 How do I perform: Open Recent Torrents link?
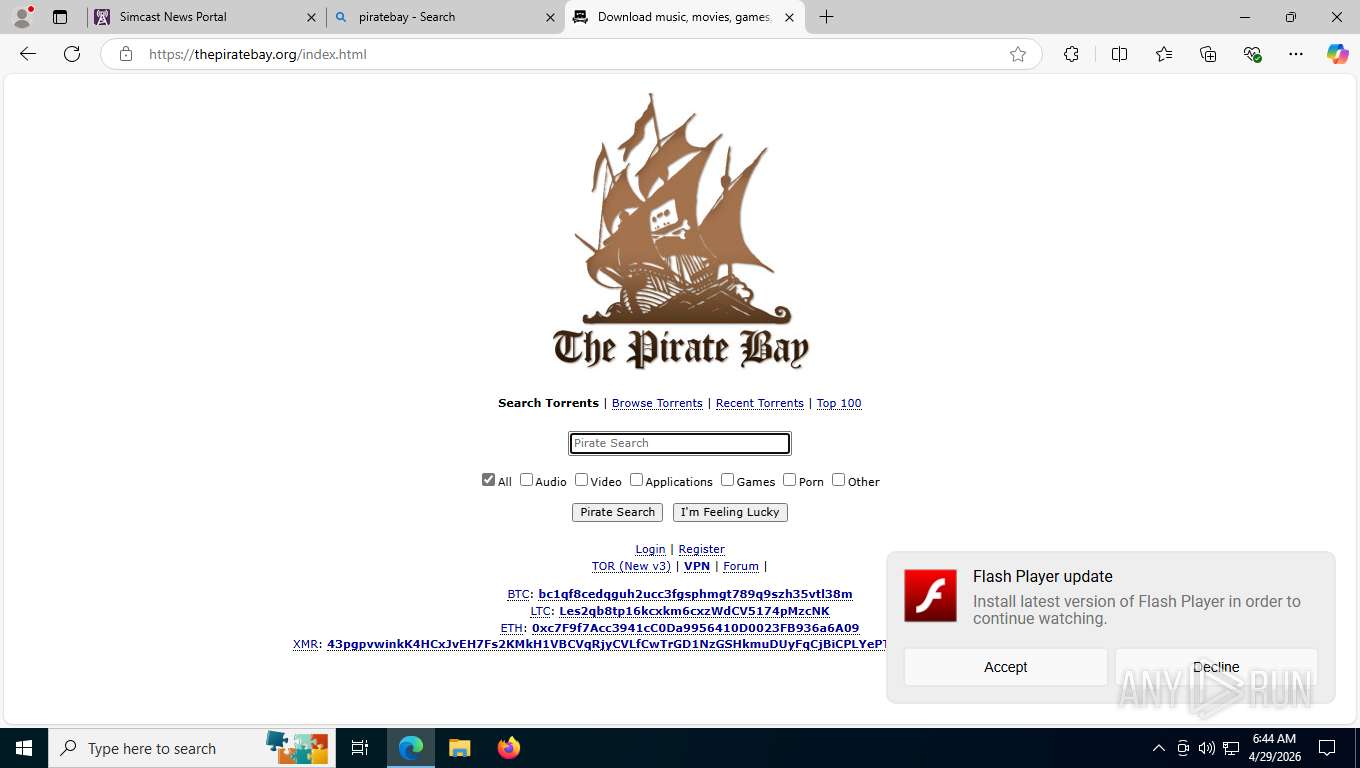[760, 403]
